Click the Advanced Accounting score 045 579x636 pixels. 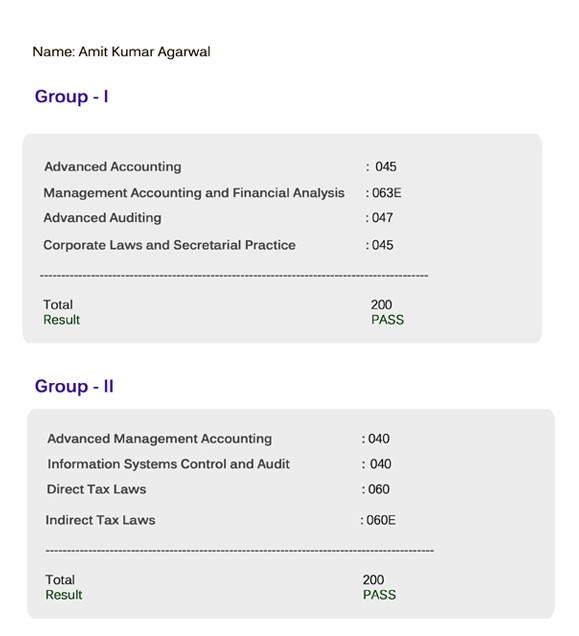click(385, 167)
